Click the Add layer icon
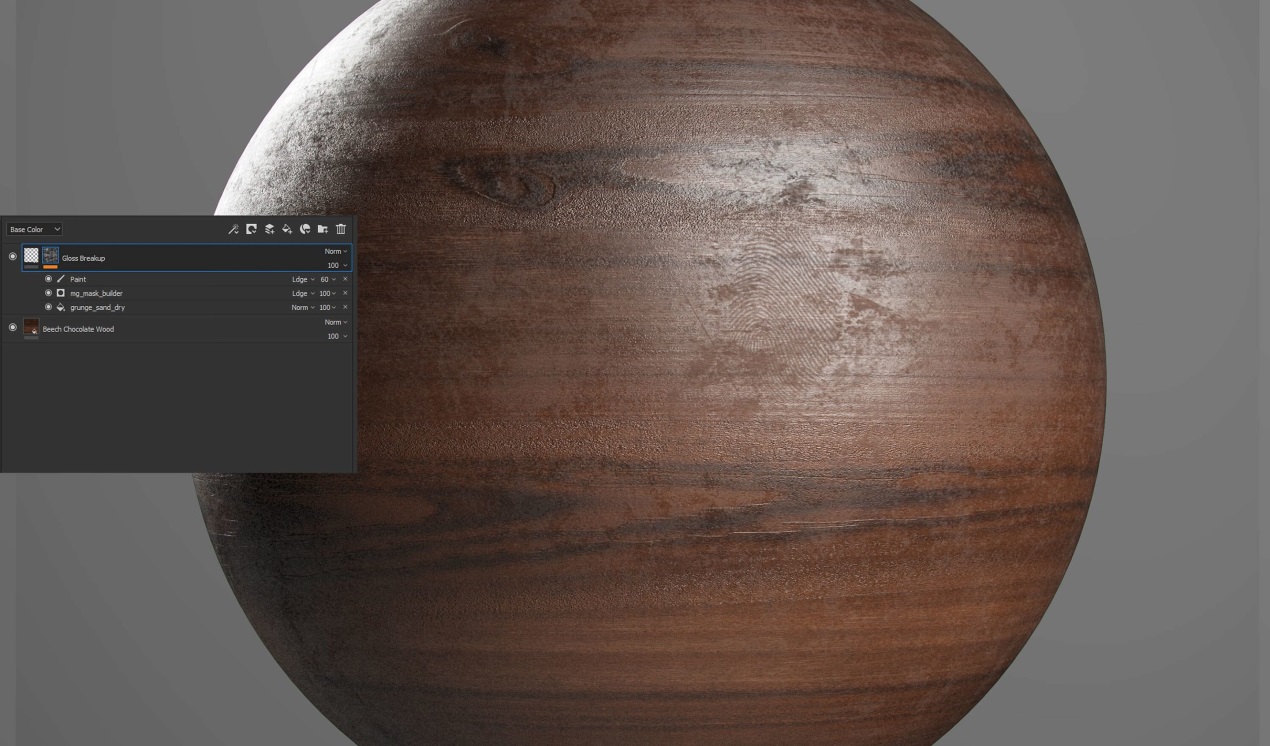Screen dimensions: 1270x746 pyautogui.click(x=269, y=229)
